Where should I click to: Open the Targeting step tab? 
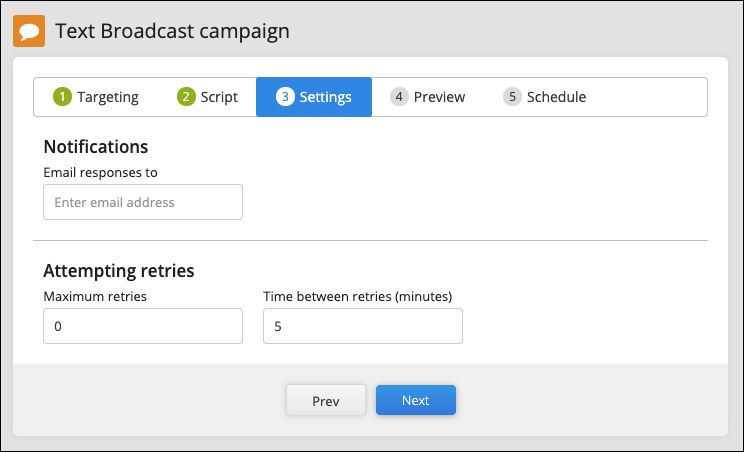tap(96, 97)
